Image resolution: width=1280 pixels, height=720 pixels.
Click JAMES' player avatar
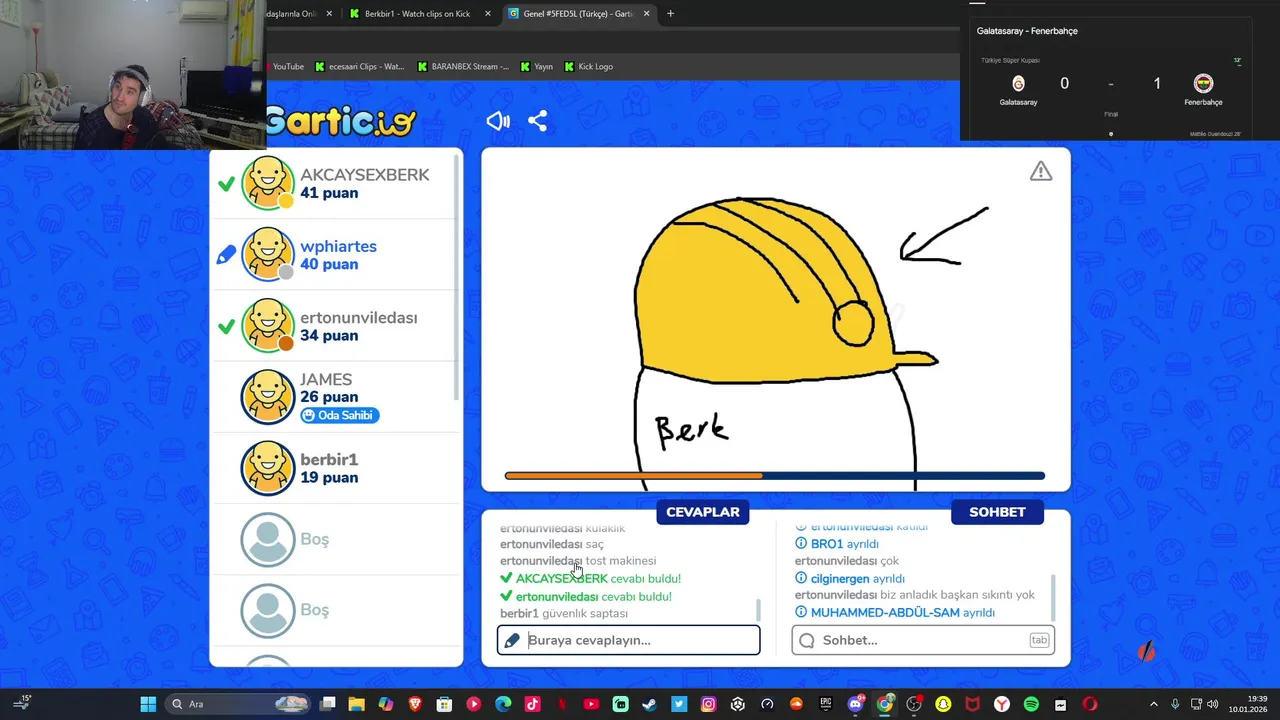tap(268, 396)
